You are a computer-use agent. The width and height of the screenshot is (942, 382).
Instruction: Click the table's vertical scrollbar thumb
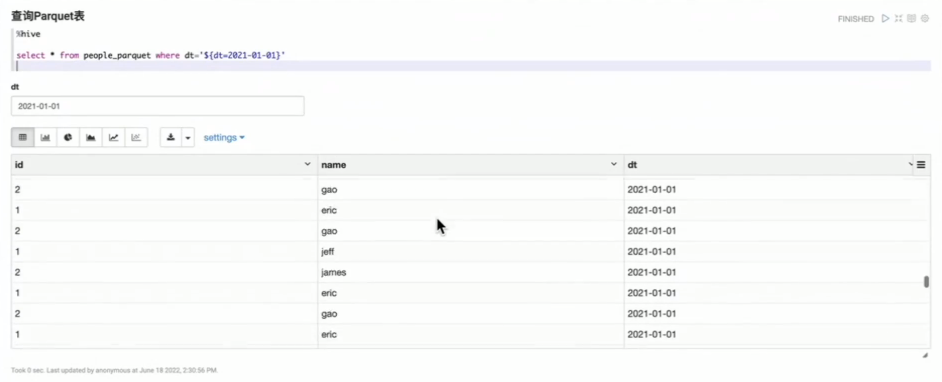926,282
